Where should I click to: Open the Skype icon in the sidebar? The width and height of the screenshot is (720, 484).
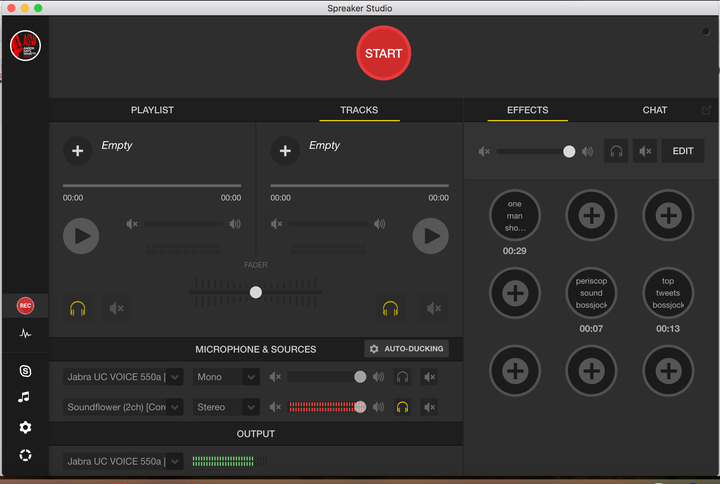pos(25,371)
